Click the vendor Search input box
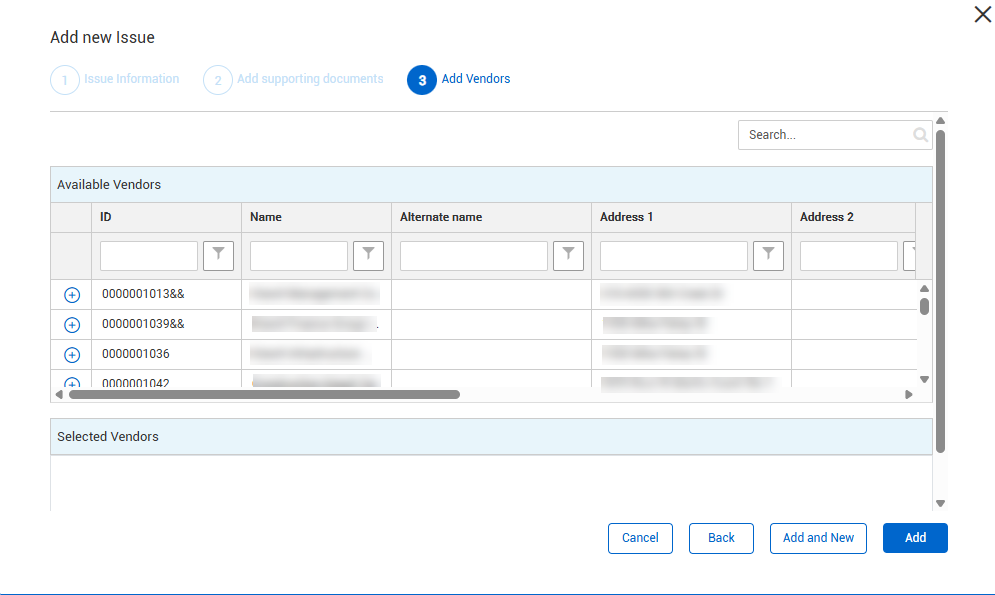Screen dimensions: 995x595 point(825,135)
